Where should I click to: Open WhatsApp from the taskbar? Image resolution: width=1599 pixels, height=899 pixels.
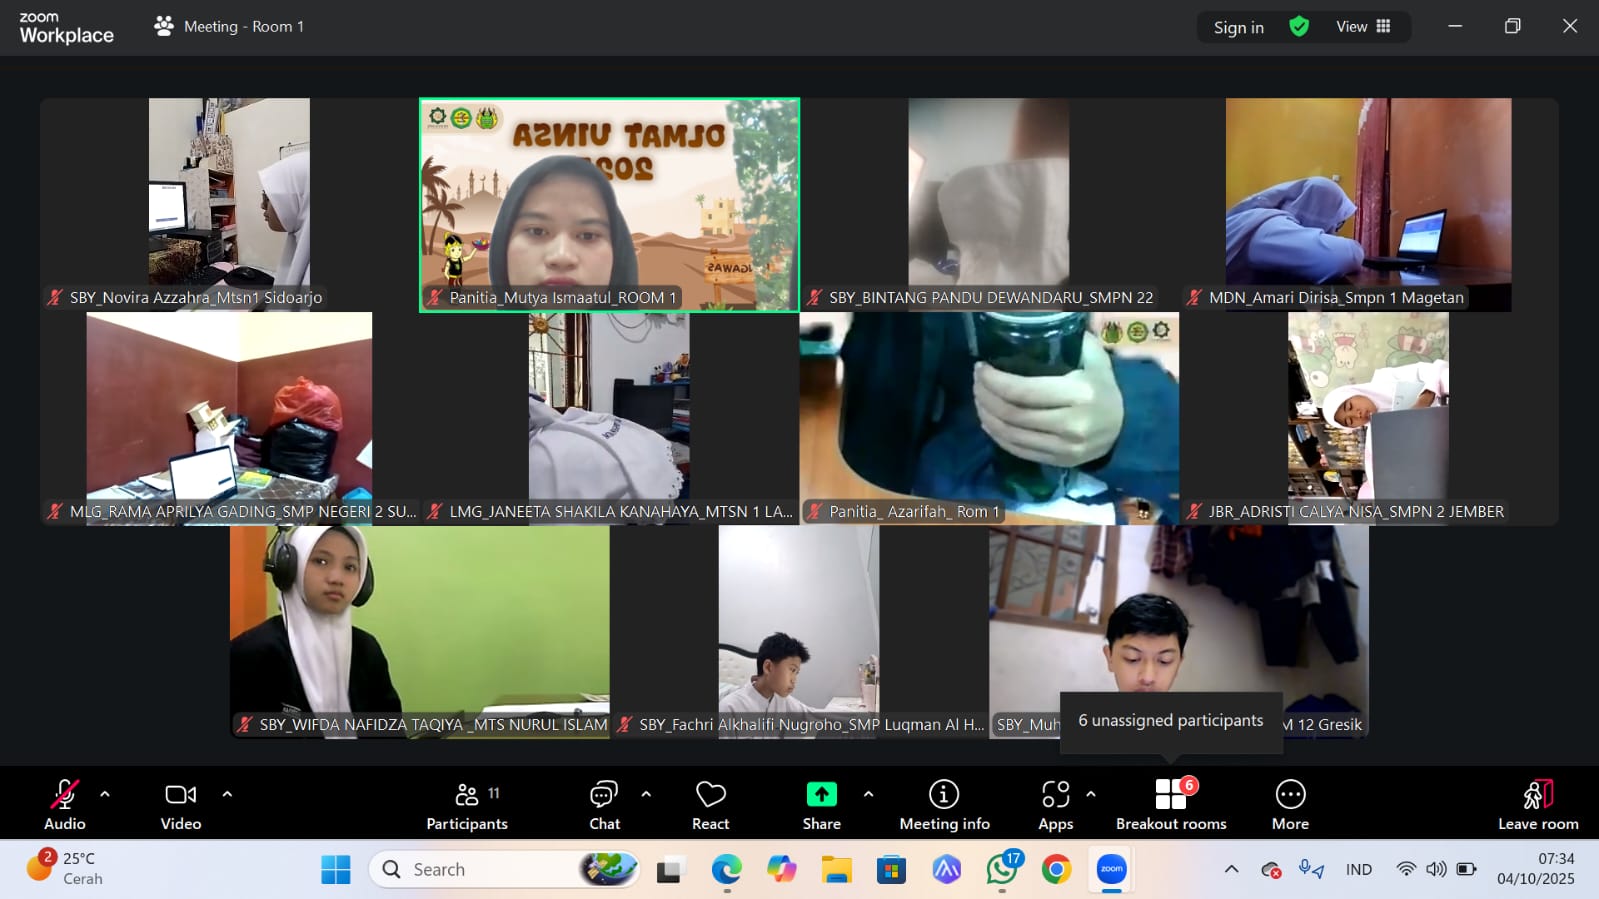click(x=1002, y=870)
